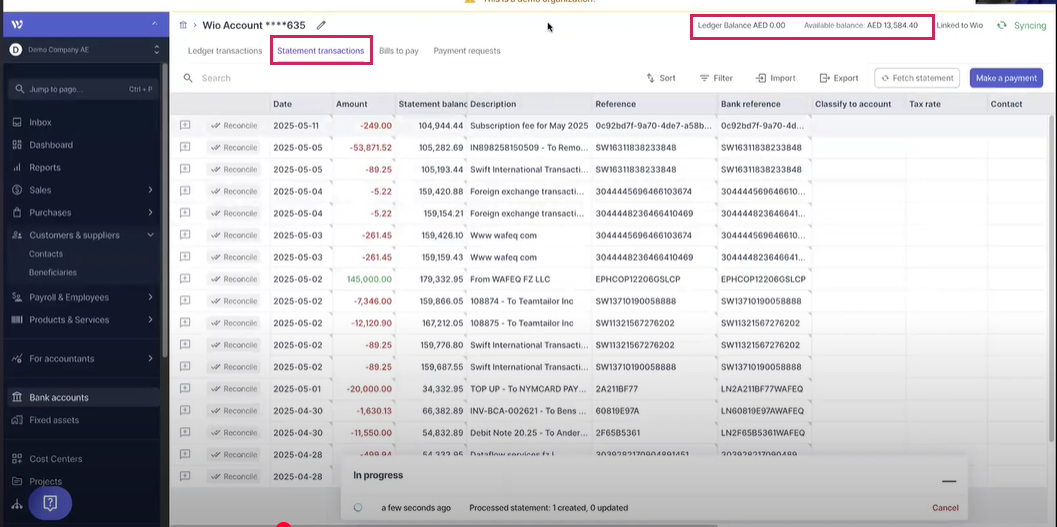Click the pencil icon to rename Wio Account
Screen dimensions: 1057x527
coord(321,25)
